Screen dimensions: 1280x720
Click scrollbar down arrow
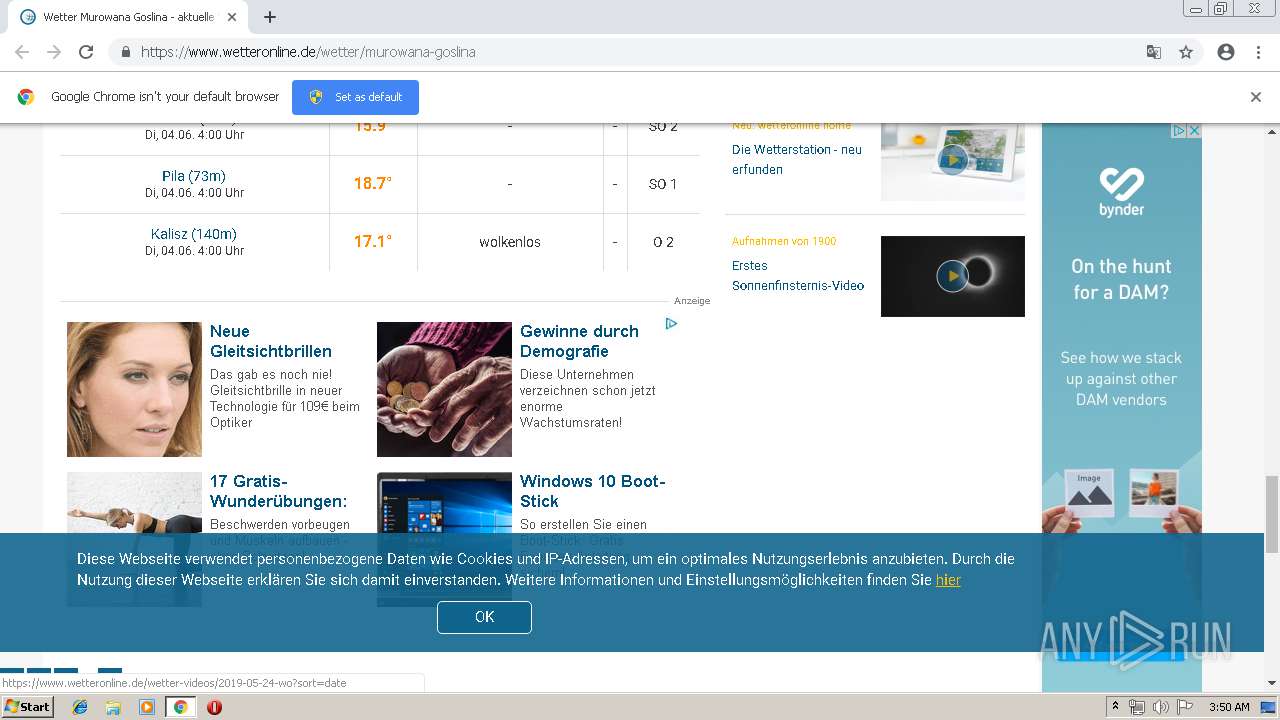(x=1272, y=683)
